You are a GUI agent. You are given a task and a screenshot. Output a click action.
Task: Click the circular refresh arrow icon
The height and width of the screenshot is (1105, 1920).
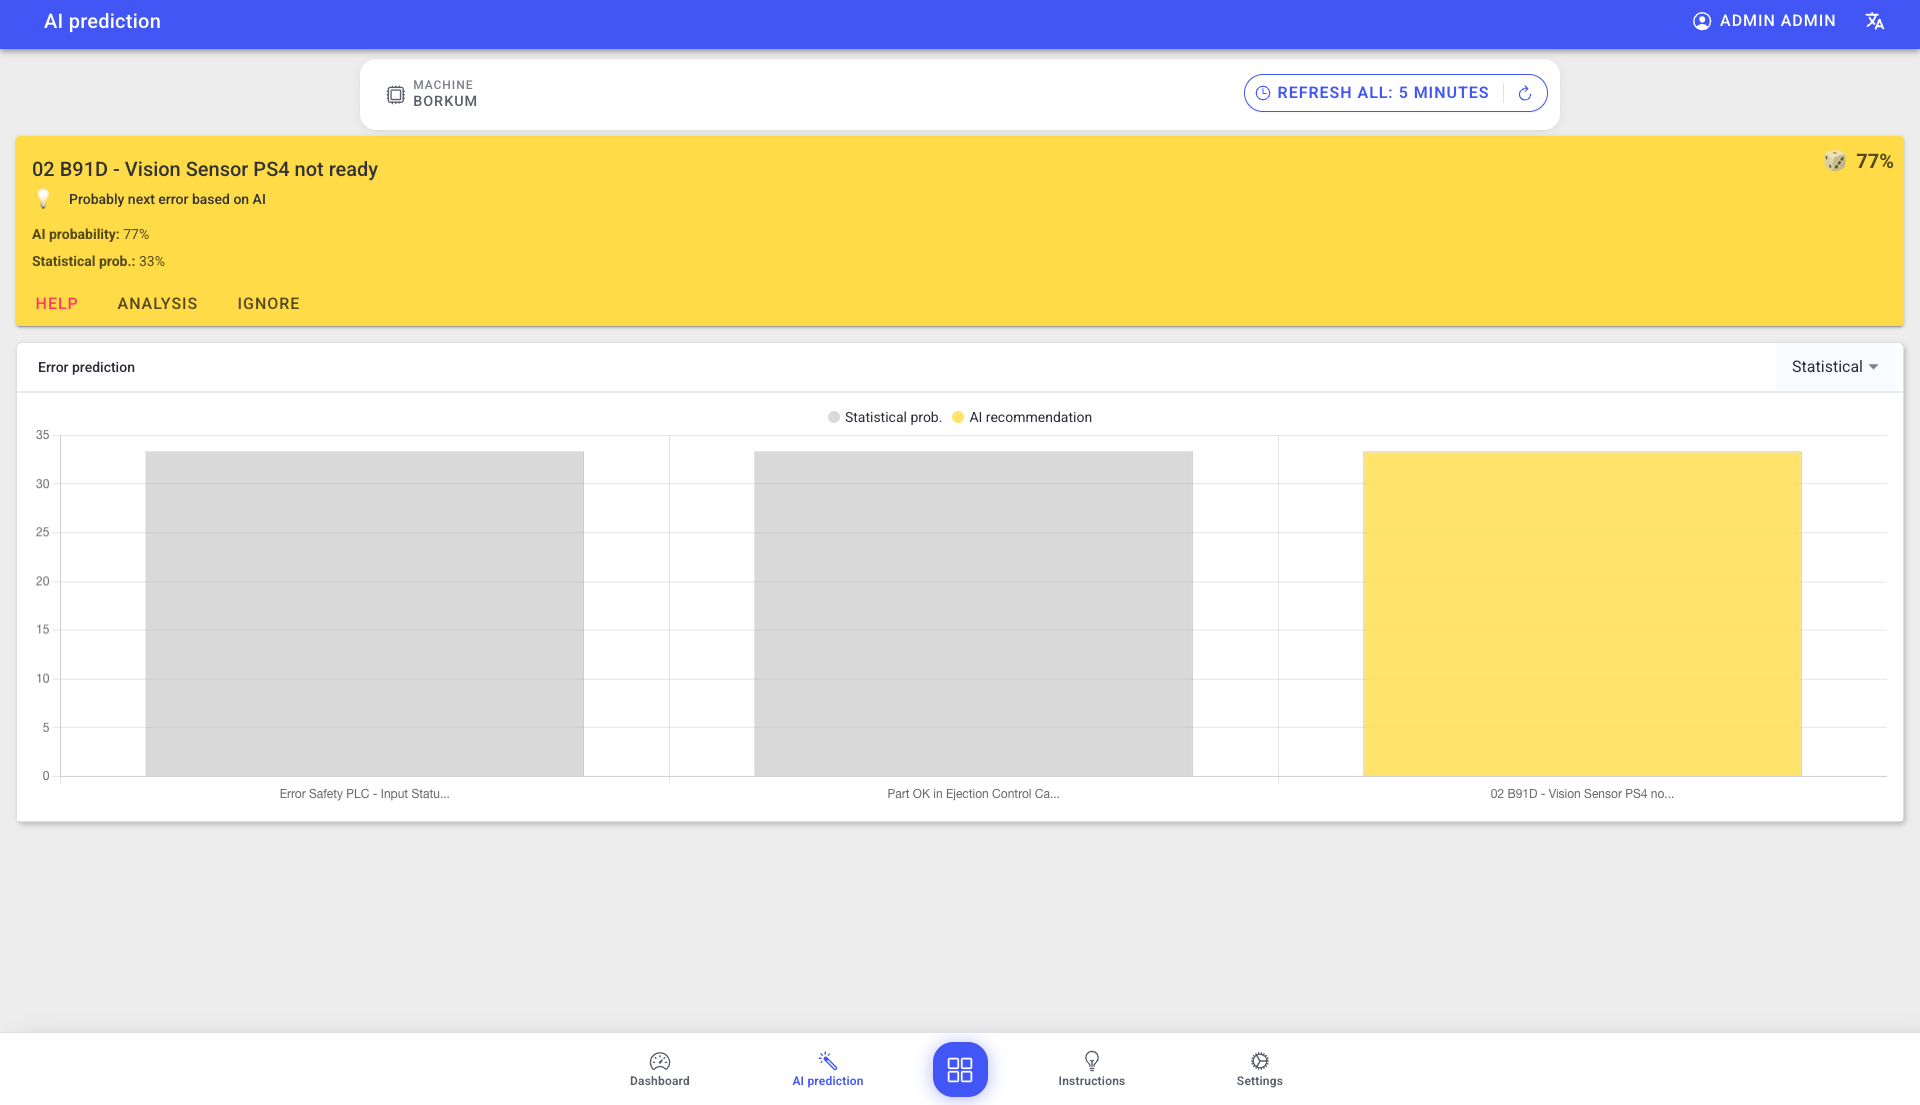[1525, 93]
